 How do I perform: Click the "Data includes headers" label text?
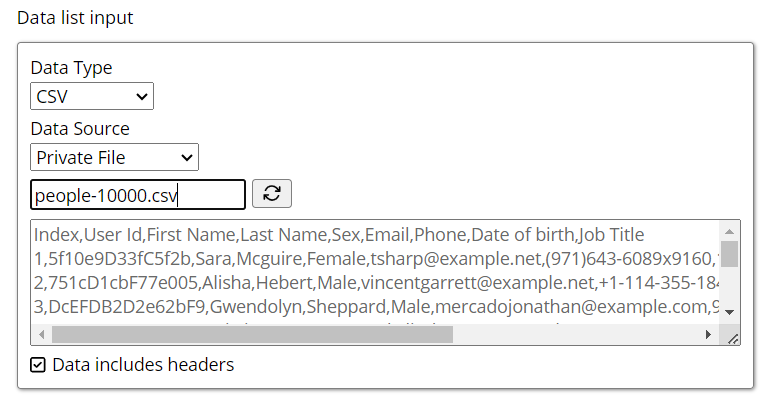tap(143, 365)
